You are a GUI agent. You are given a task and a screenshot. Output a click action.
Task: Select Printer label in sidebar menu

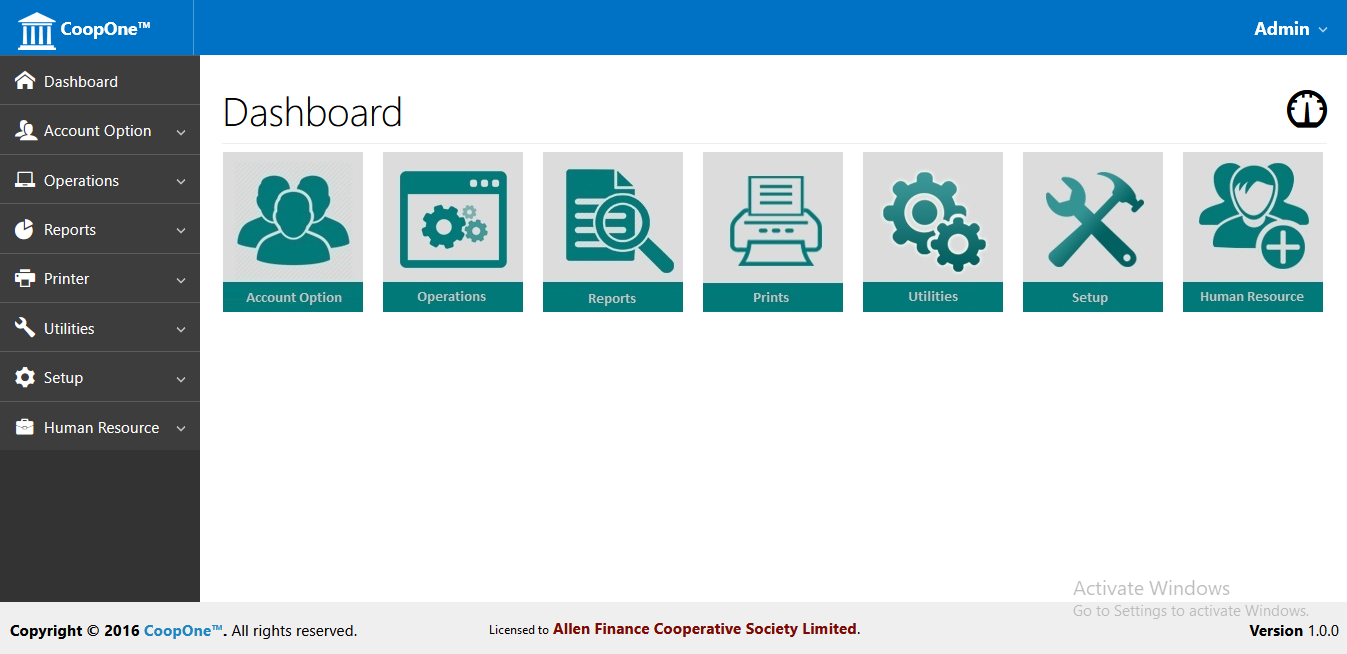67,278
